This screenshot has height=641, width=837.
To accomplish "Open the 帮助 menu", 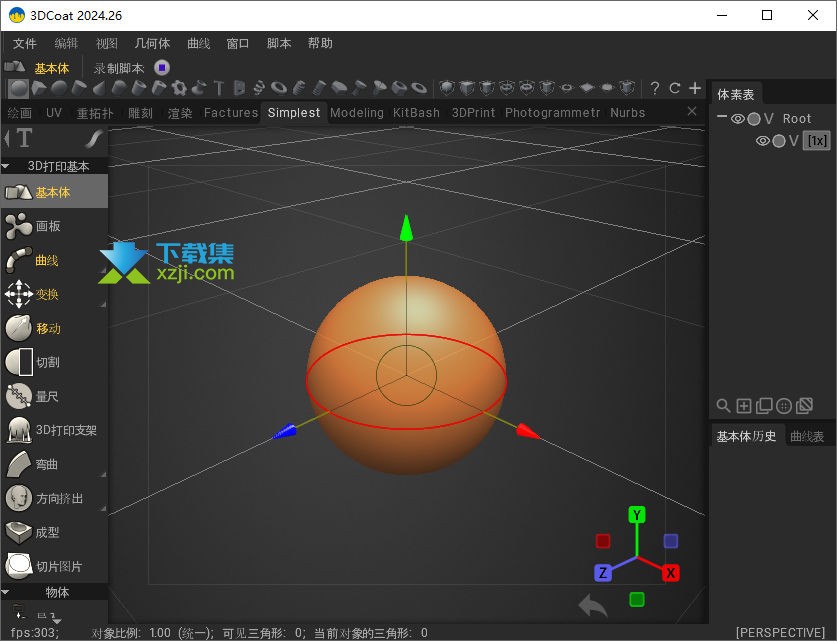I will point(320,43).
